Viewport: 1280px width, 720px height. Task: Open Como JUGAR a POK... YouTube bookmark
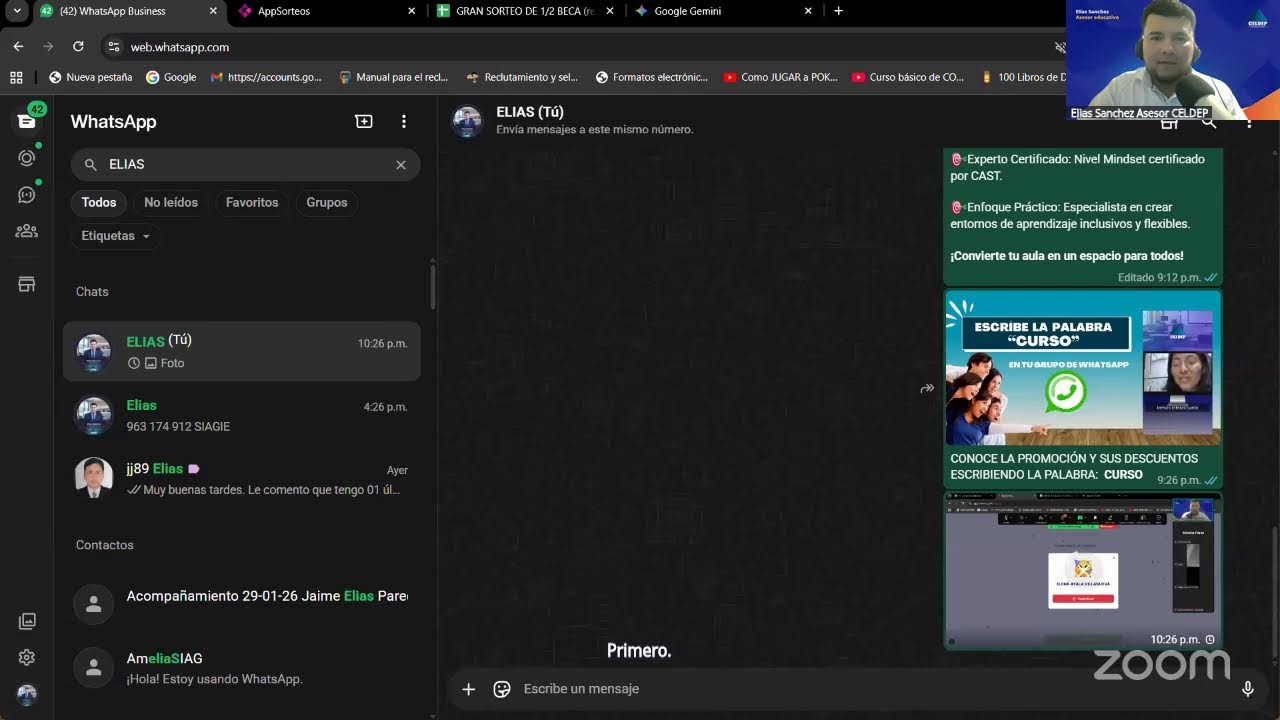pyautogui.click(x=780, y=77)
